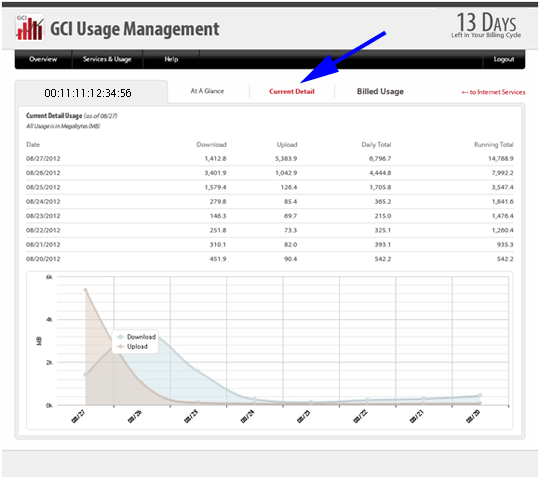The width and height of the screenshot is (540, 479).
Task: Click the GCI bar chart logo icon
Action: coord(30,28)
